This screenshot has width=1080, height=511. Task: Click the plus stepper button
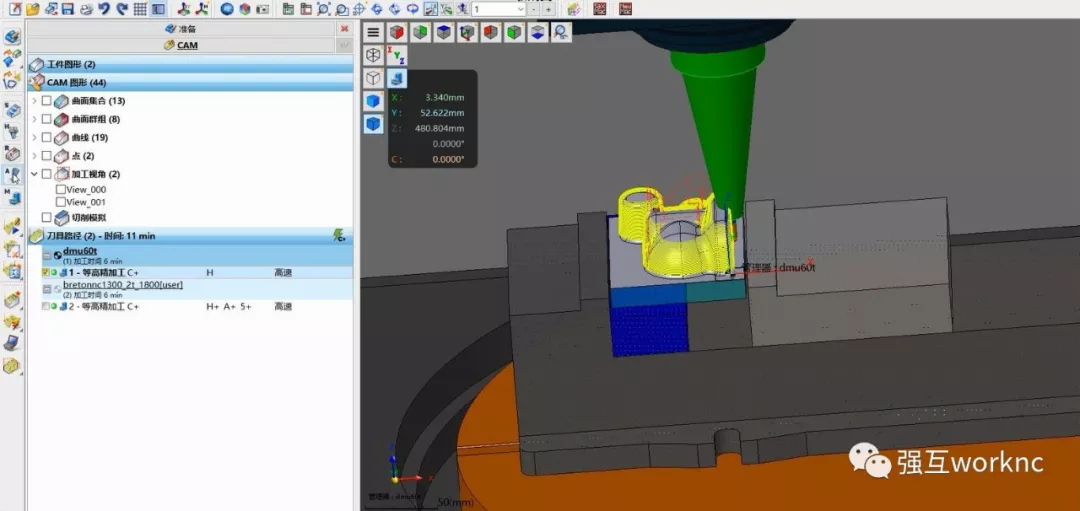coord(548,10)
